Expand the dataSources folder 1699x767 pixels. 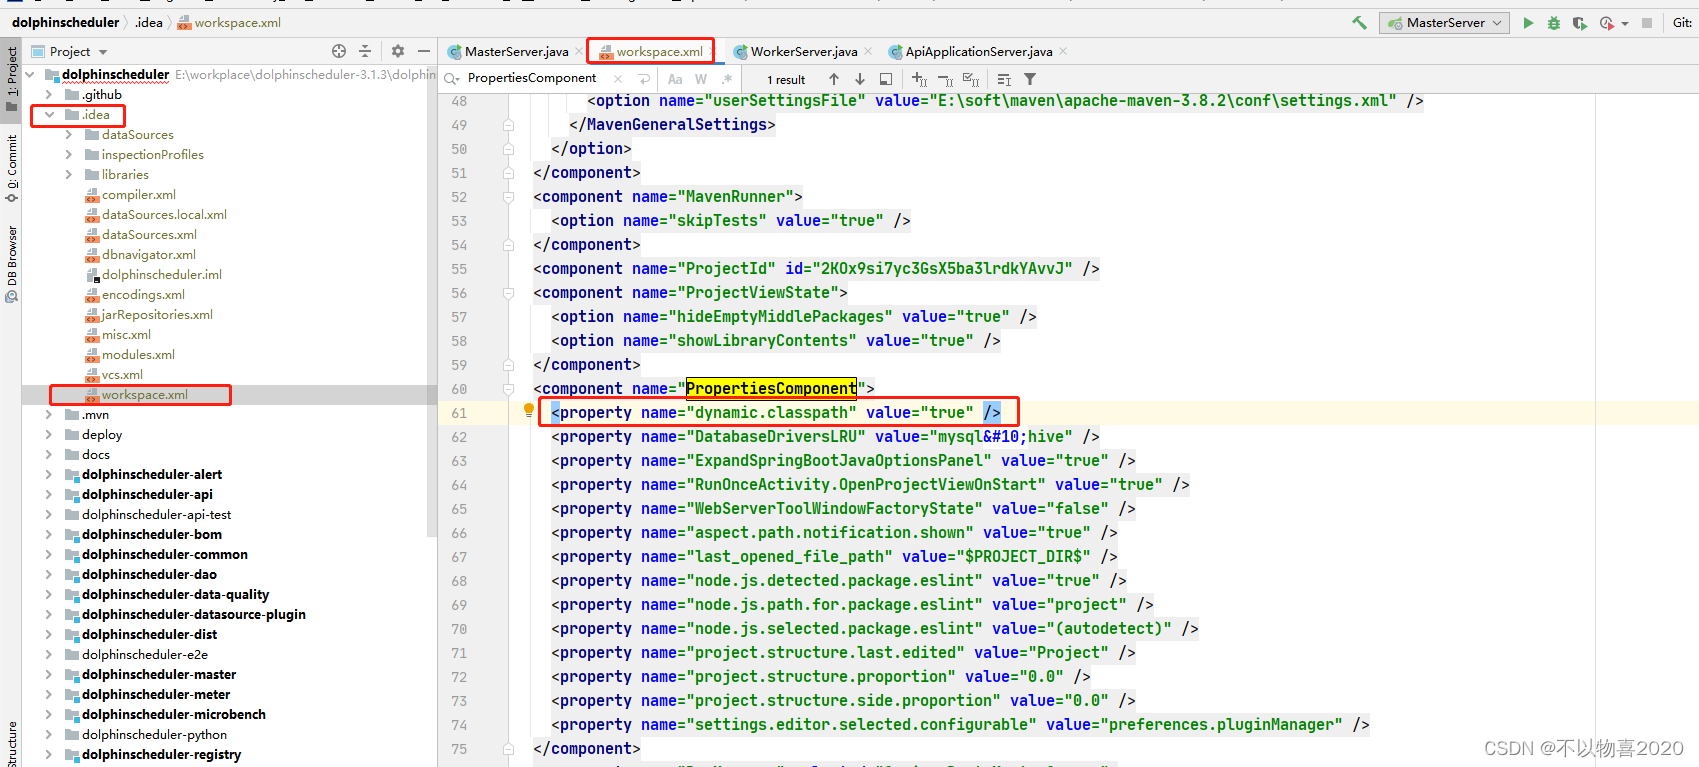coord(68,134)
